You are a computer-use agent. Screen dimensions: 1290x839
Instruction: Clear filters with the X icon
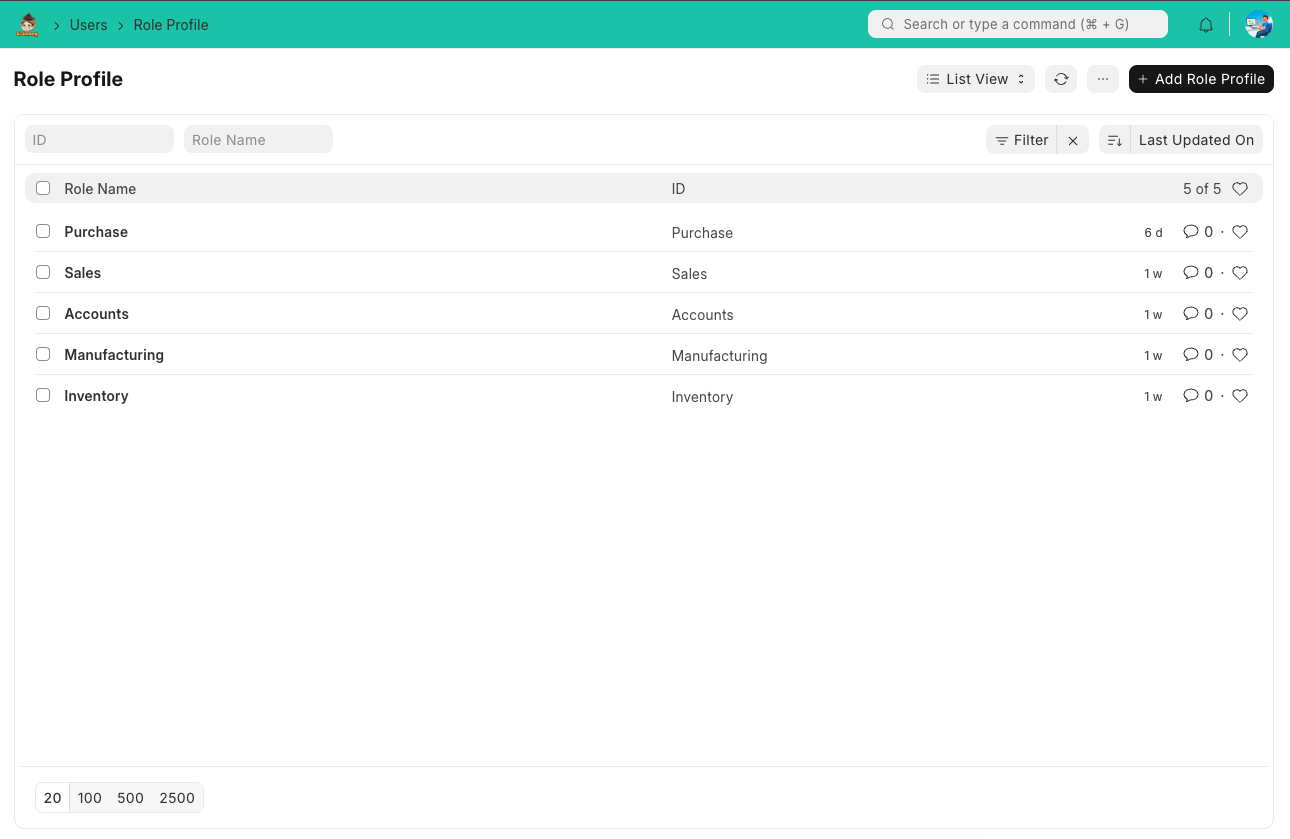[1073, 140]
